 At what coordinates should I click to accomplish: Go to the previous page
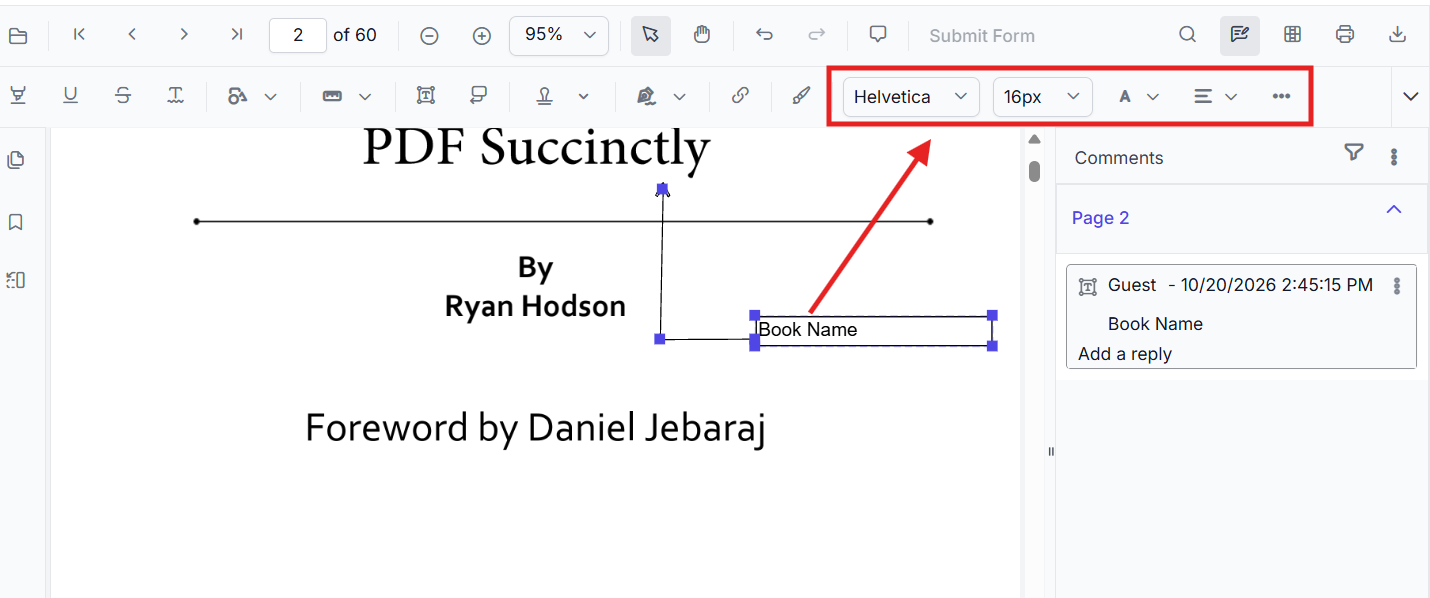(132, 35)
